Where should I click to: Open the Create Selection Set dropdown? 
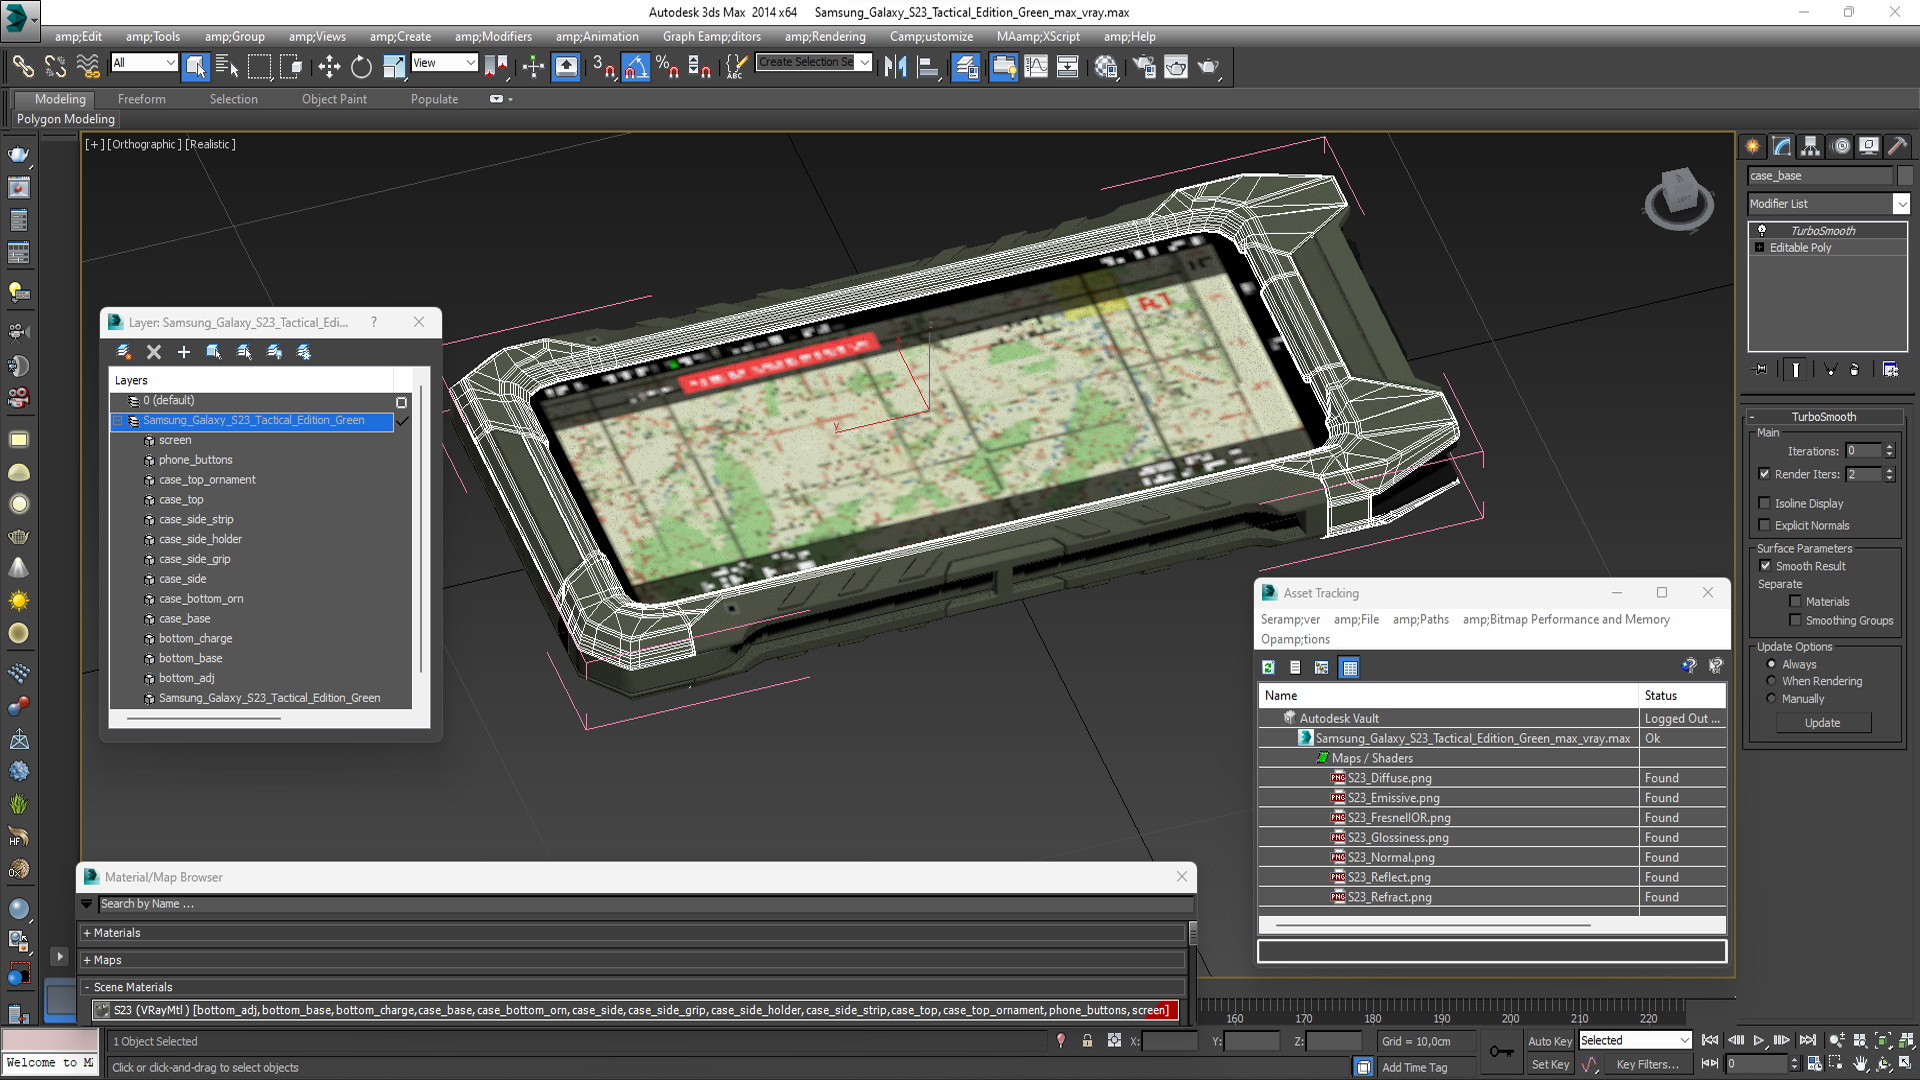coord(865,62)
